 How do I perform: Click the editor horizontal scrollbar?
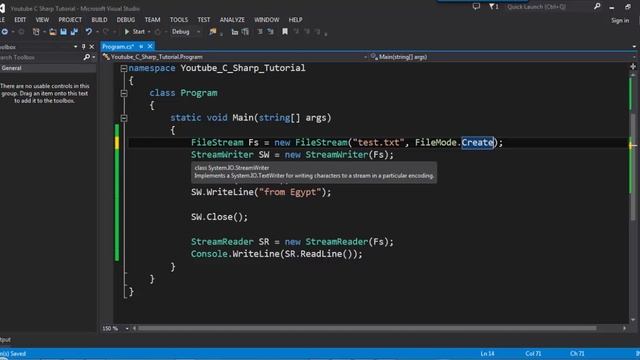(367, 328)
